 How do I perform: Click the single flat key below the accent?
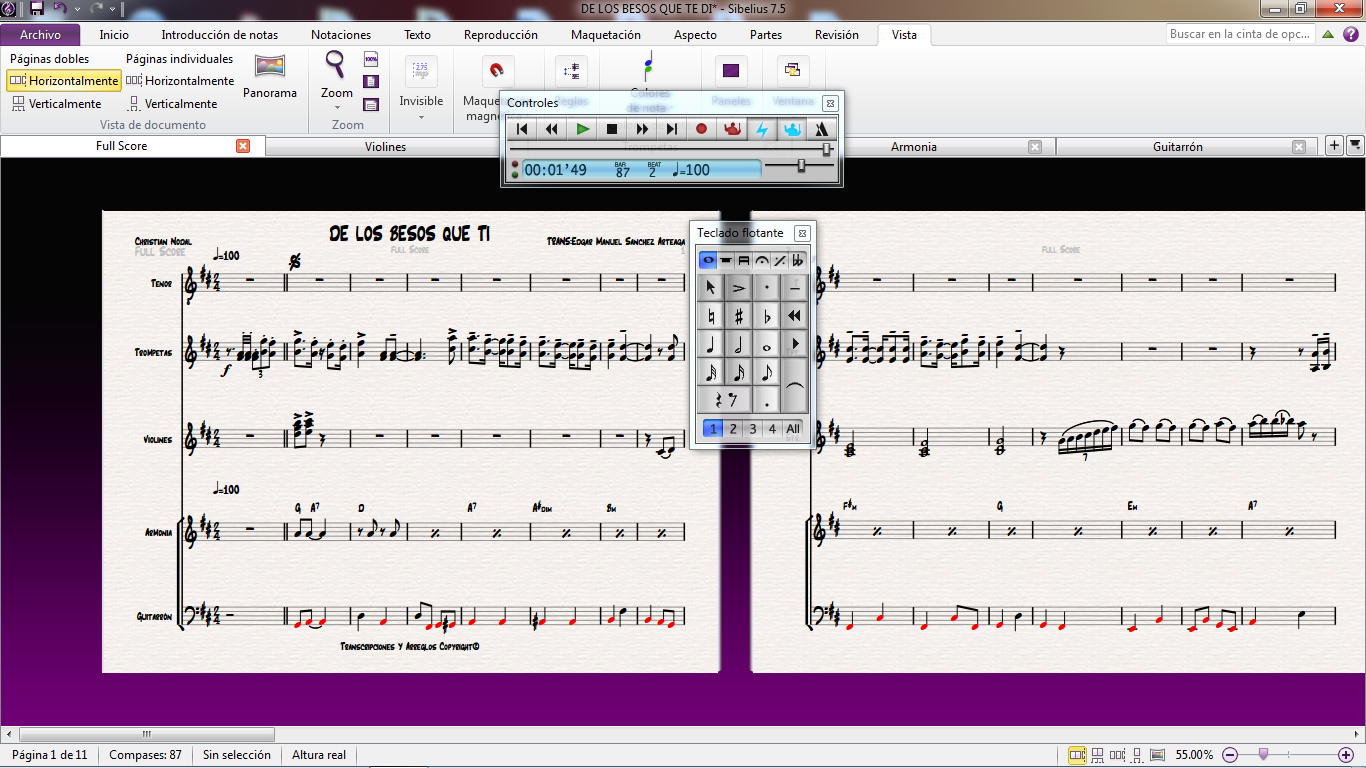click(766, 317)
